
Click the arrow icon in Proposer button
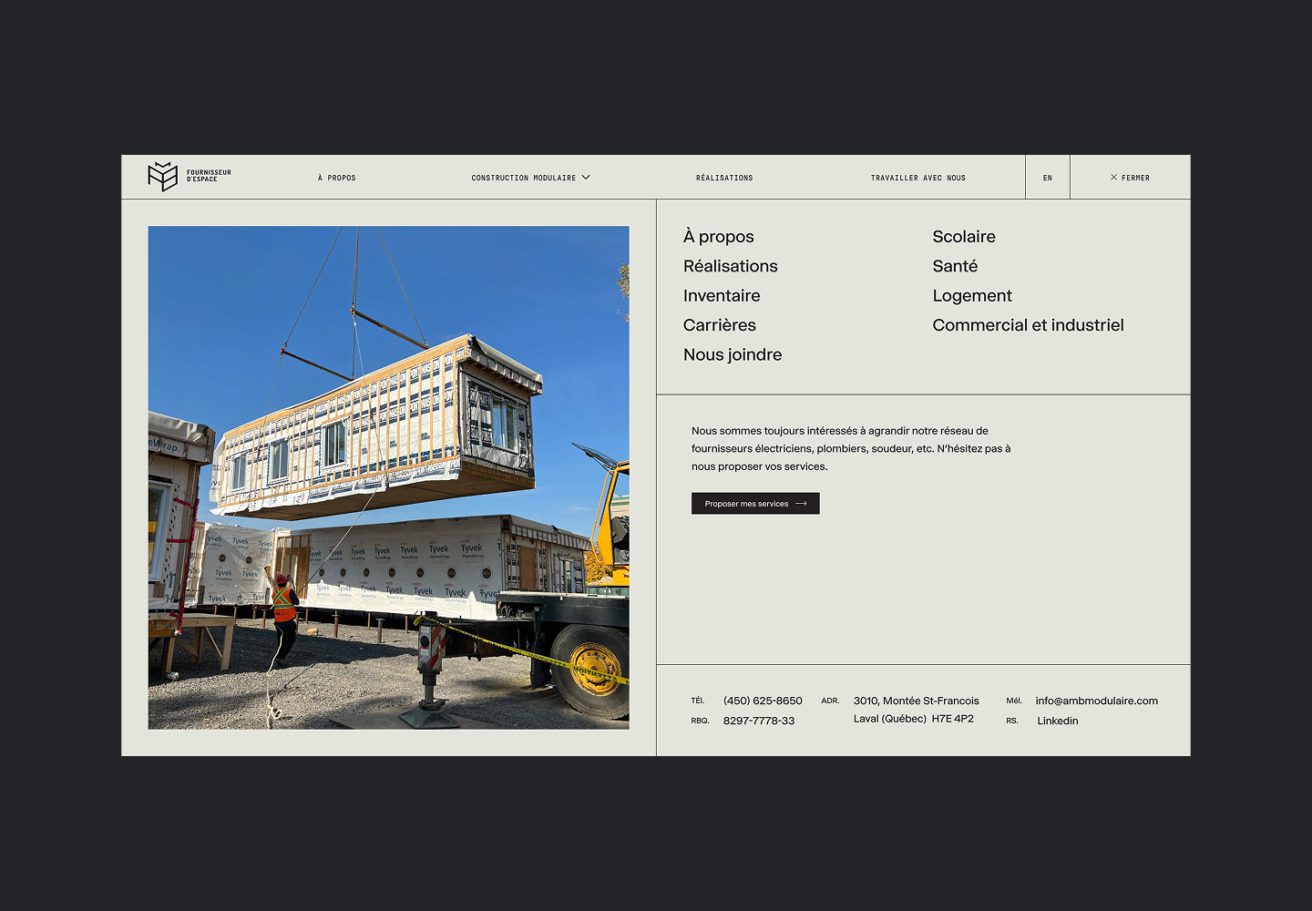801,504
